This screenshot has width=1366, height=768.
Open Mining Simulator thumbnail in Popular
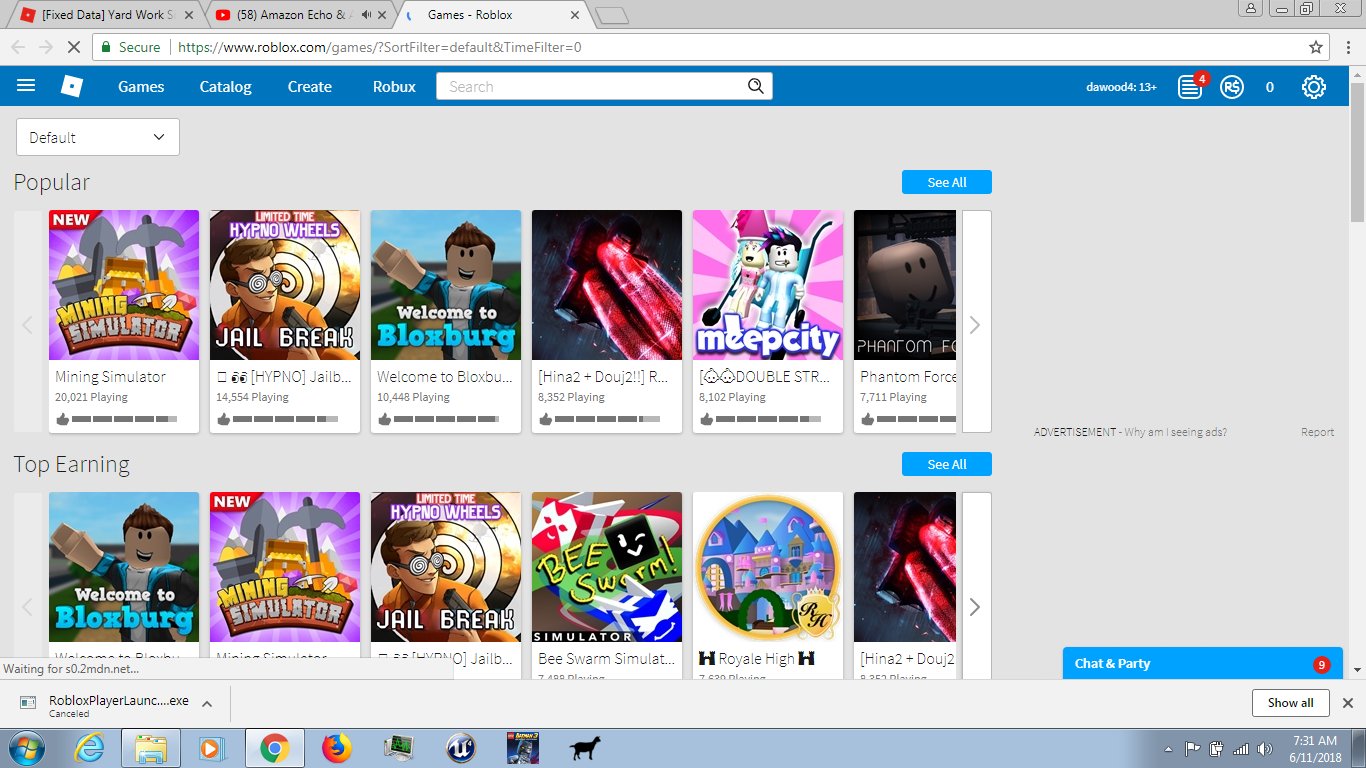pyautogui.click(x=124, y=285)
